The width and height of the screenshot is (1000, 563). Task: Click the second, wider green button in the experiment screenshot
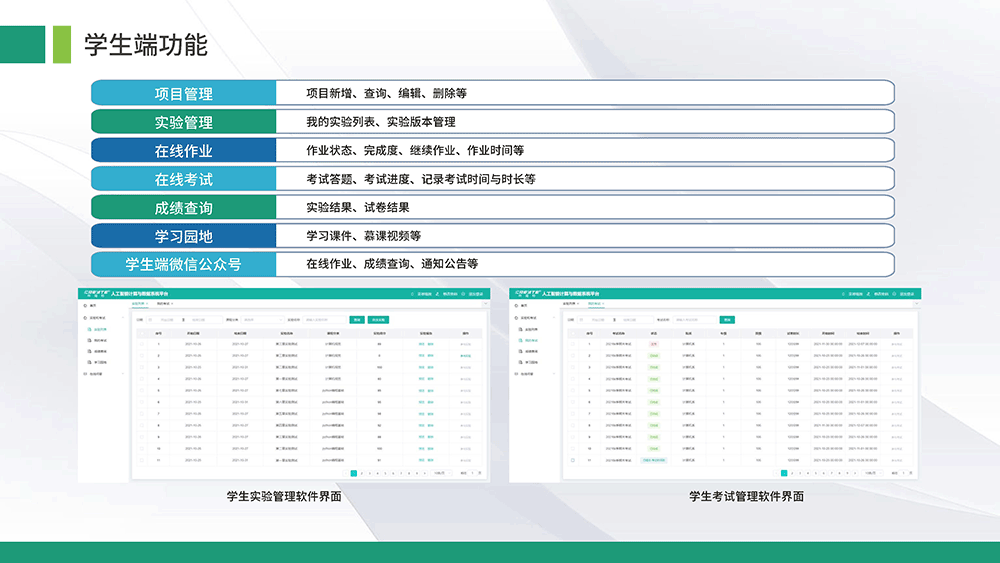(x=378, y=320)
